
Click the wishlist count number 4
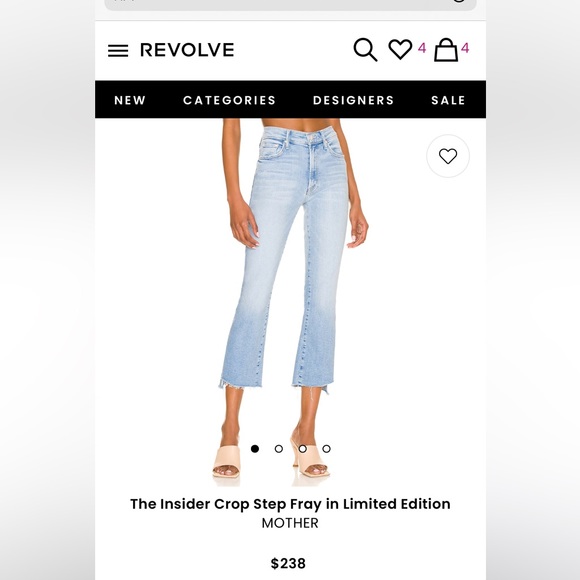click(422, 48)
